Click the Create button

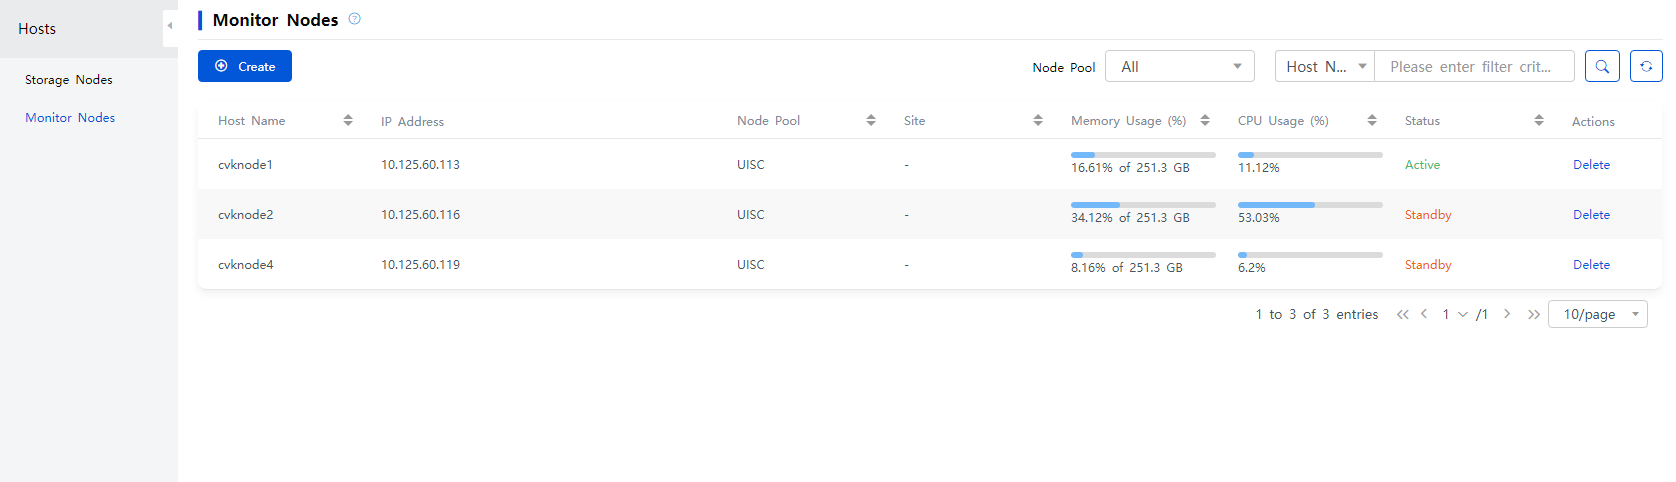(245, 66)
